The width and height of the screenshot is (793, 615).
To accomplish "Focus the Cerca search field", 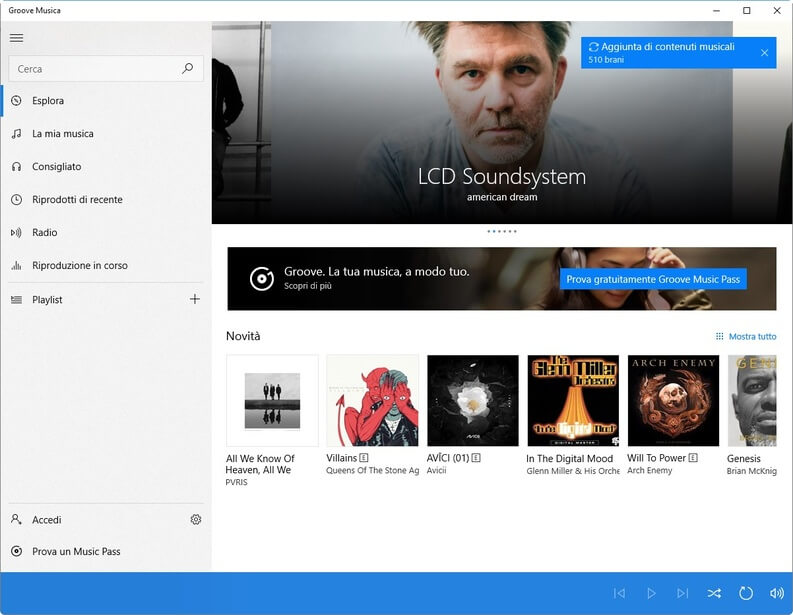I will pos(106,68).
